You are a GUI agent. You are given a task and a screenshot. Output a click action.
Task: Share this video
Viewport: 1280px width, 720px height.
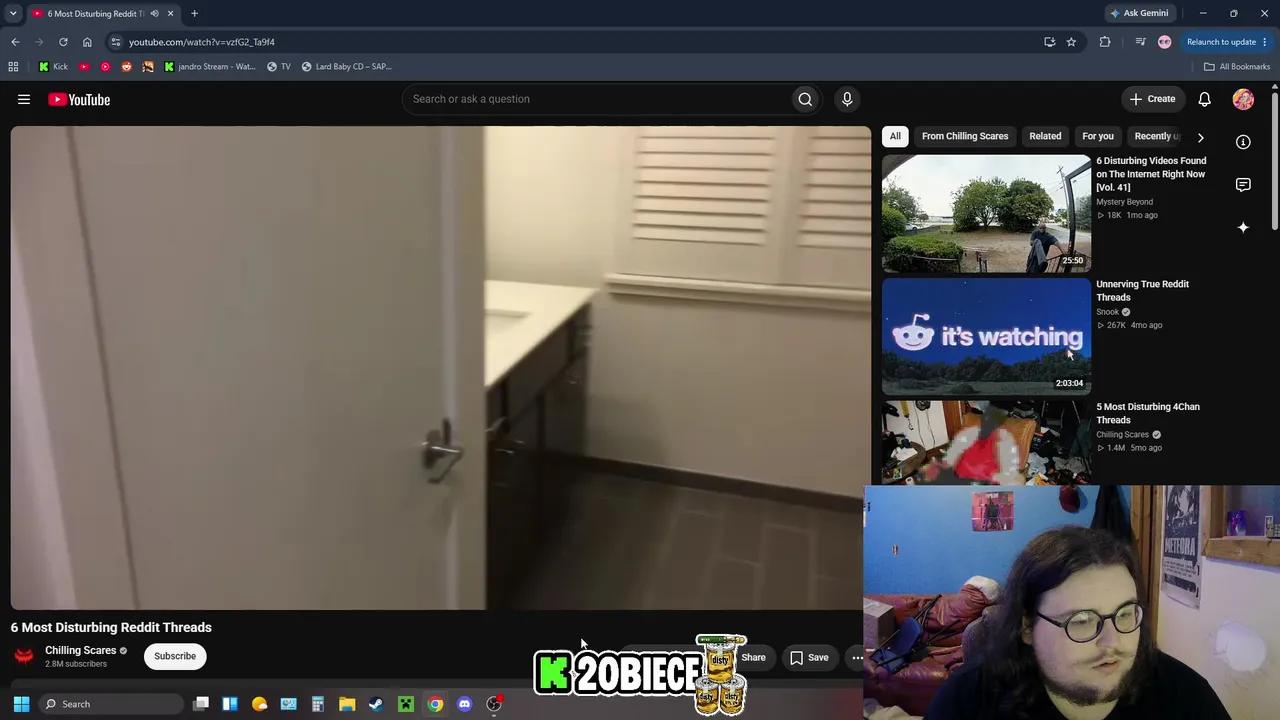(x=753, y=658)
